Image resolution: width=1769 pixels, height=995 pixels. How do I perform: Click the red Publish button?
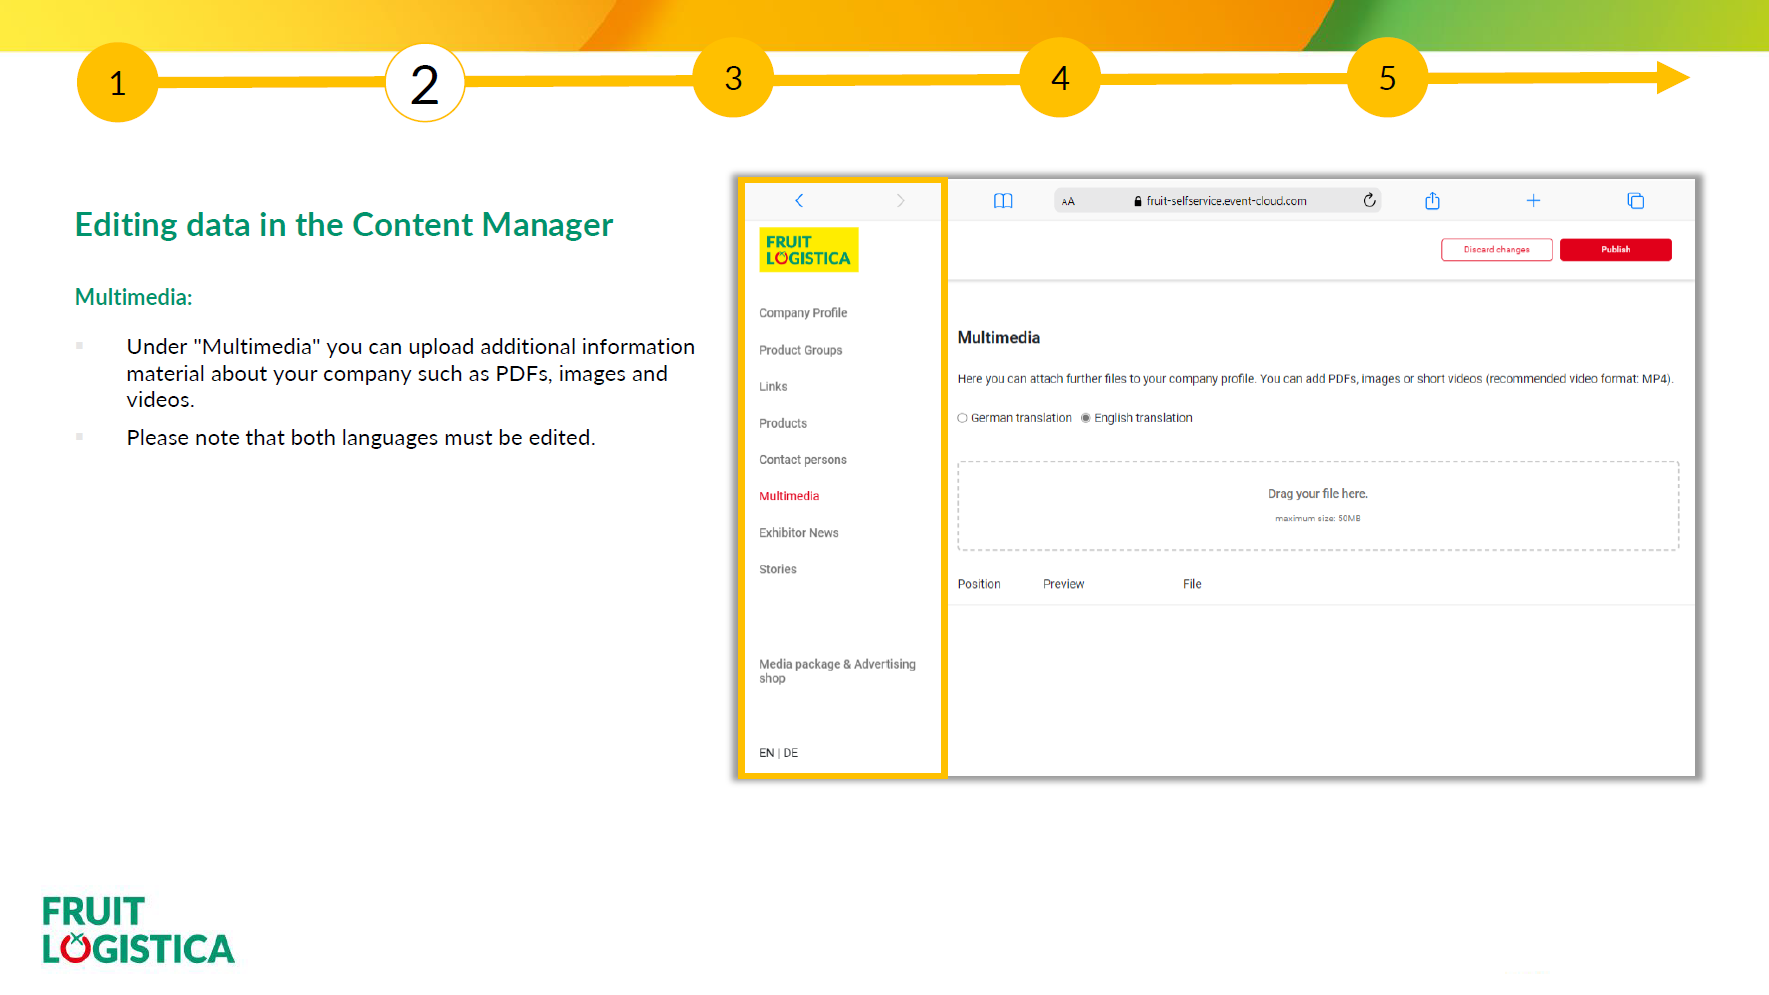coord(1615,250)
